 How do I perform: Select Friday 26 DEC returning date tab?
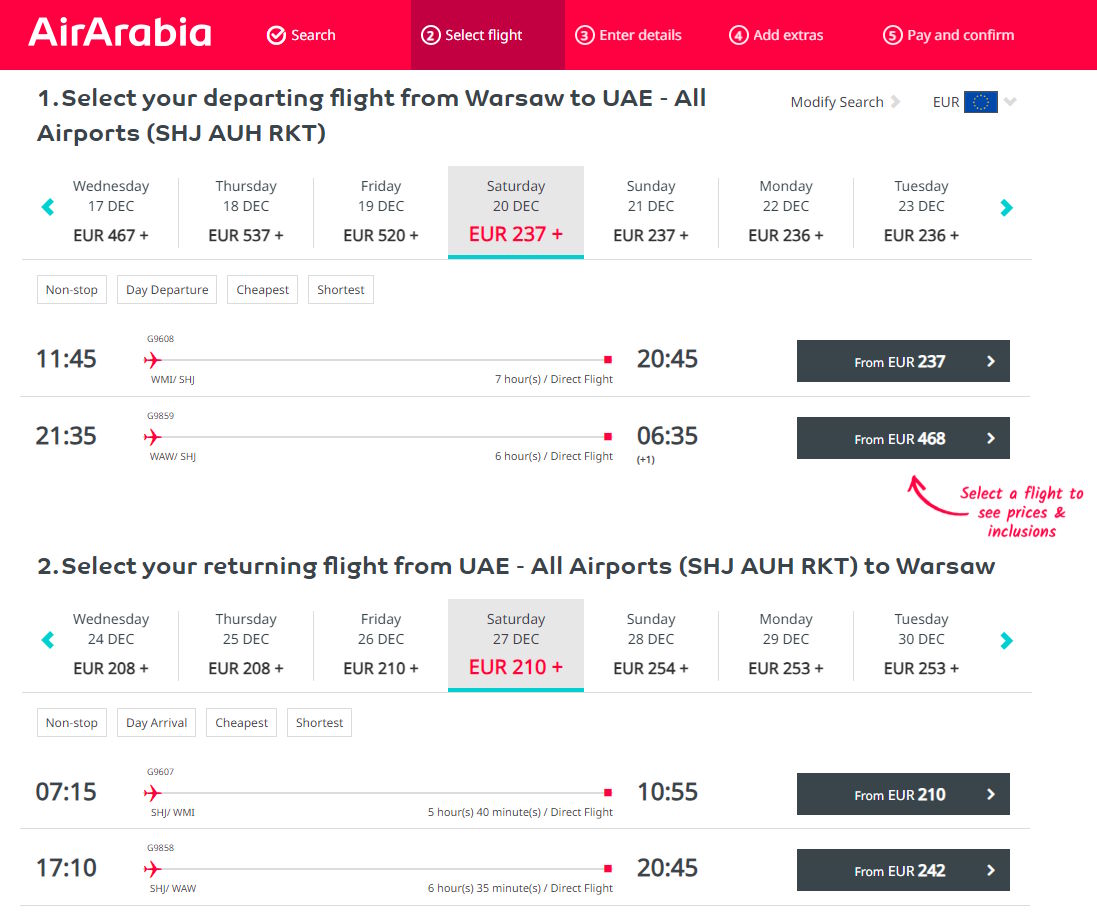[381, 644]
